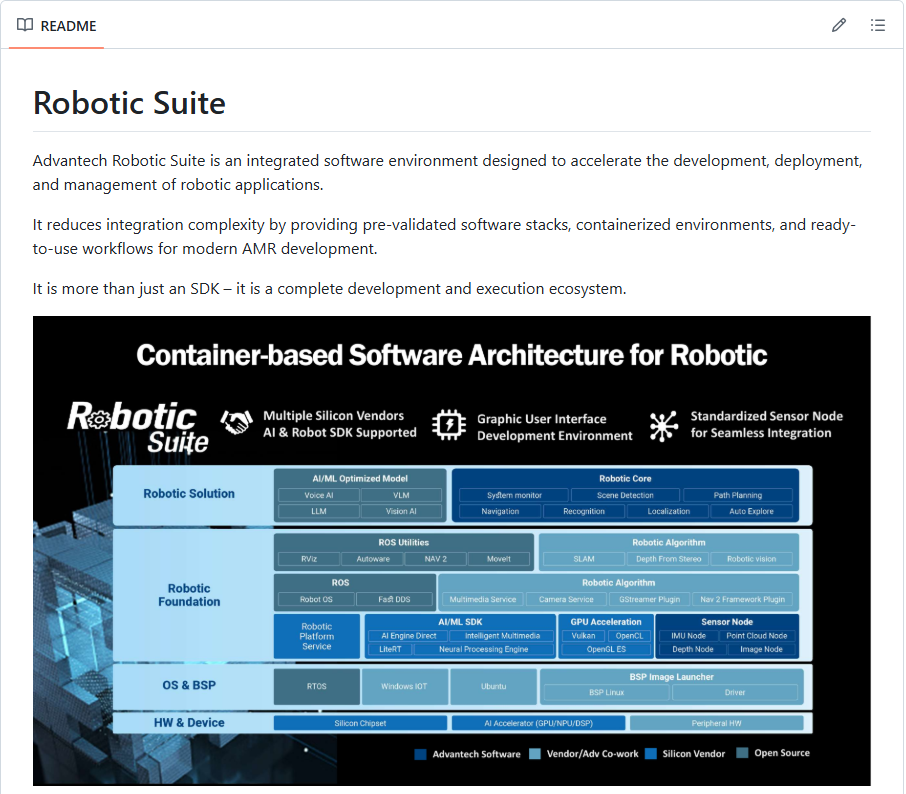Enable the RTOS option under OS & BSP

319,686
